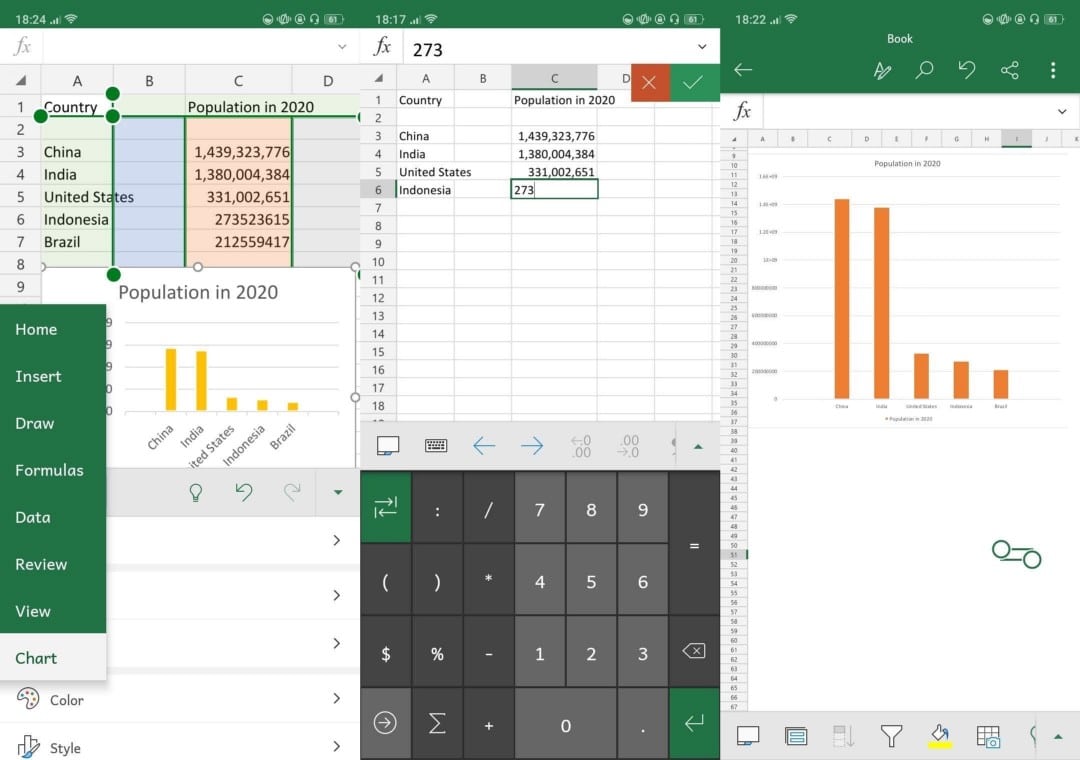Image resolution: width=1080 pixels, height=760 pixels.
Task: Tap the share icon
Action: (x=1010, y=70)
